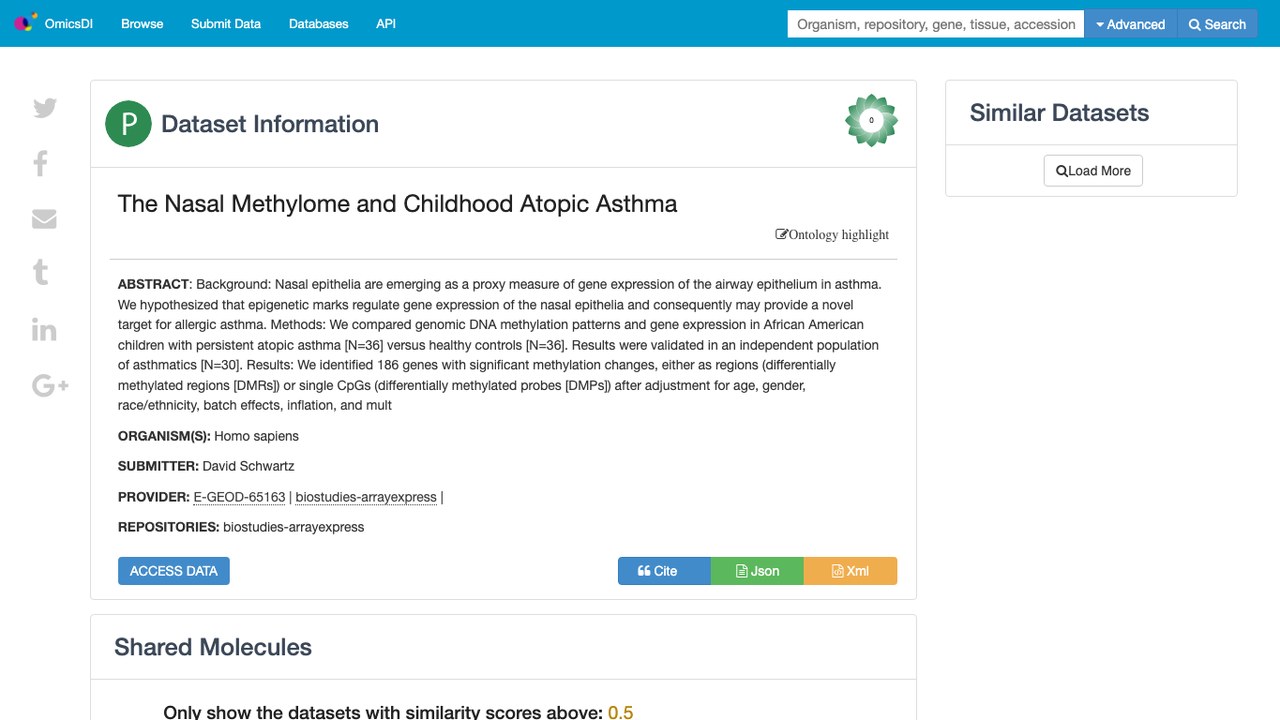Click the 'Similar Datasets' heading
Viewport: 1280px width, 720px height.
point(1059,113)
